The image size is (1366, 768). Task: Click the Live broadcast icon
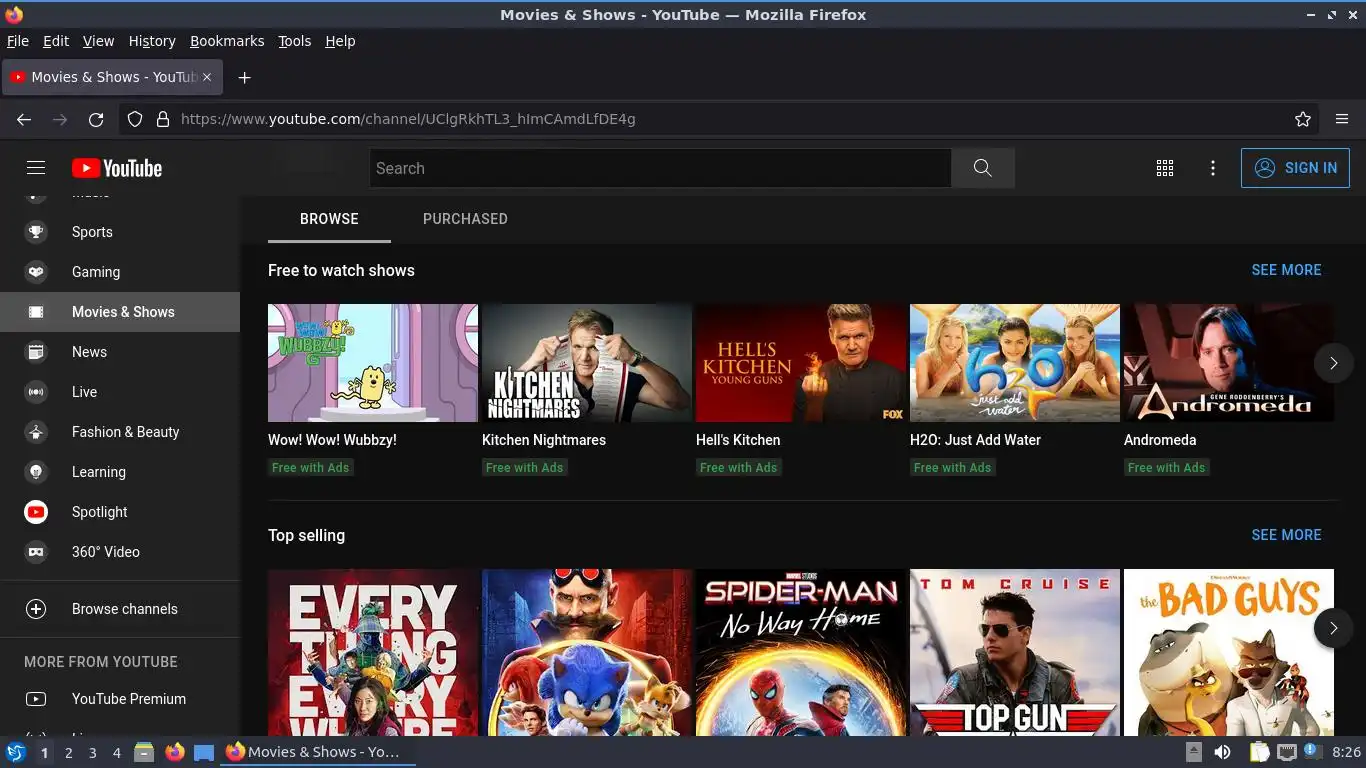coord(36,392)
